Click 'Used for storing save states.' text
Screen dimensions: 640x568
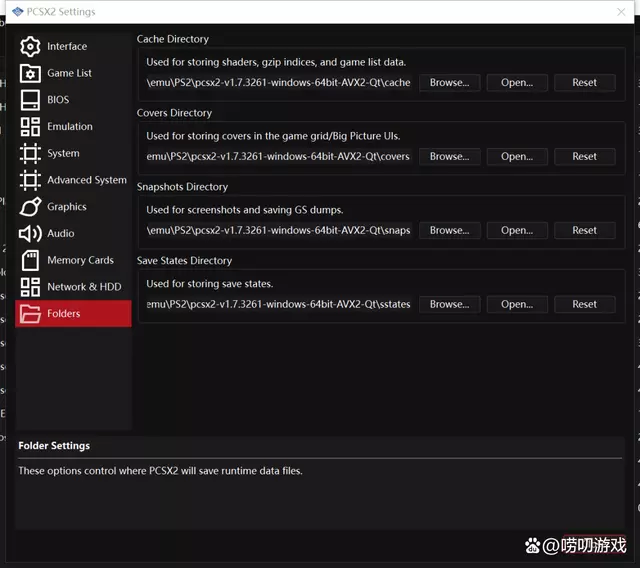tap(210, 284)
